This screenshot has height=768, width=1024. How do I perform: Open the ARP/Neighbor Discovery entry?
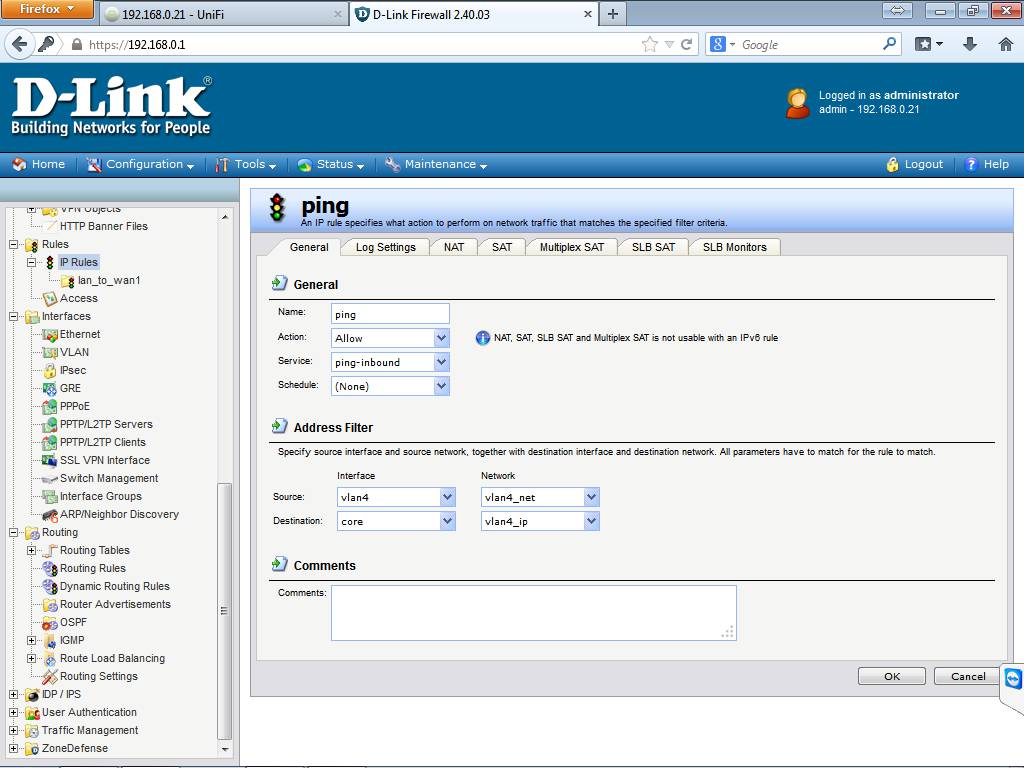click(x=118, y=514)
